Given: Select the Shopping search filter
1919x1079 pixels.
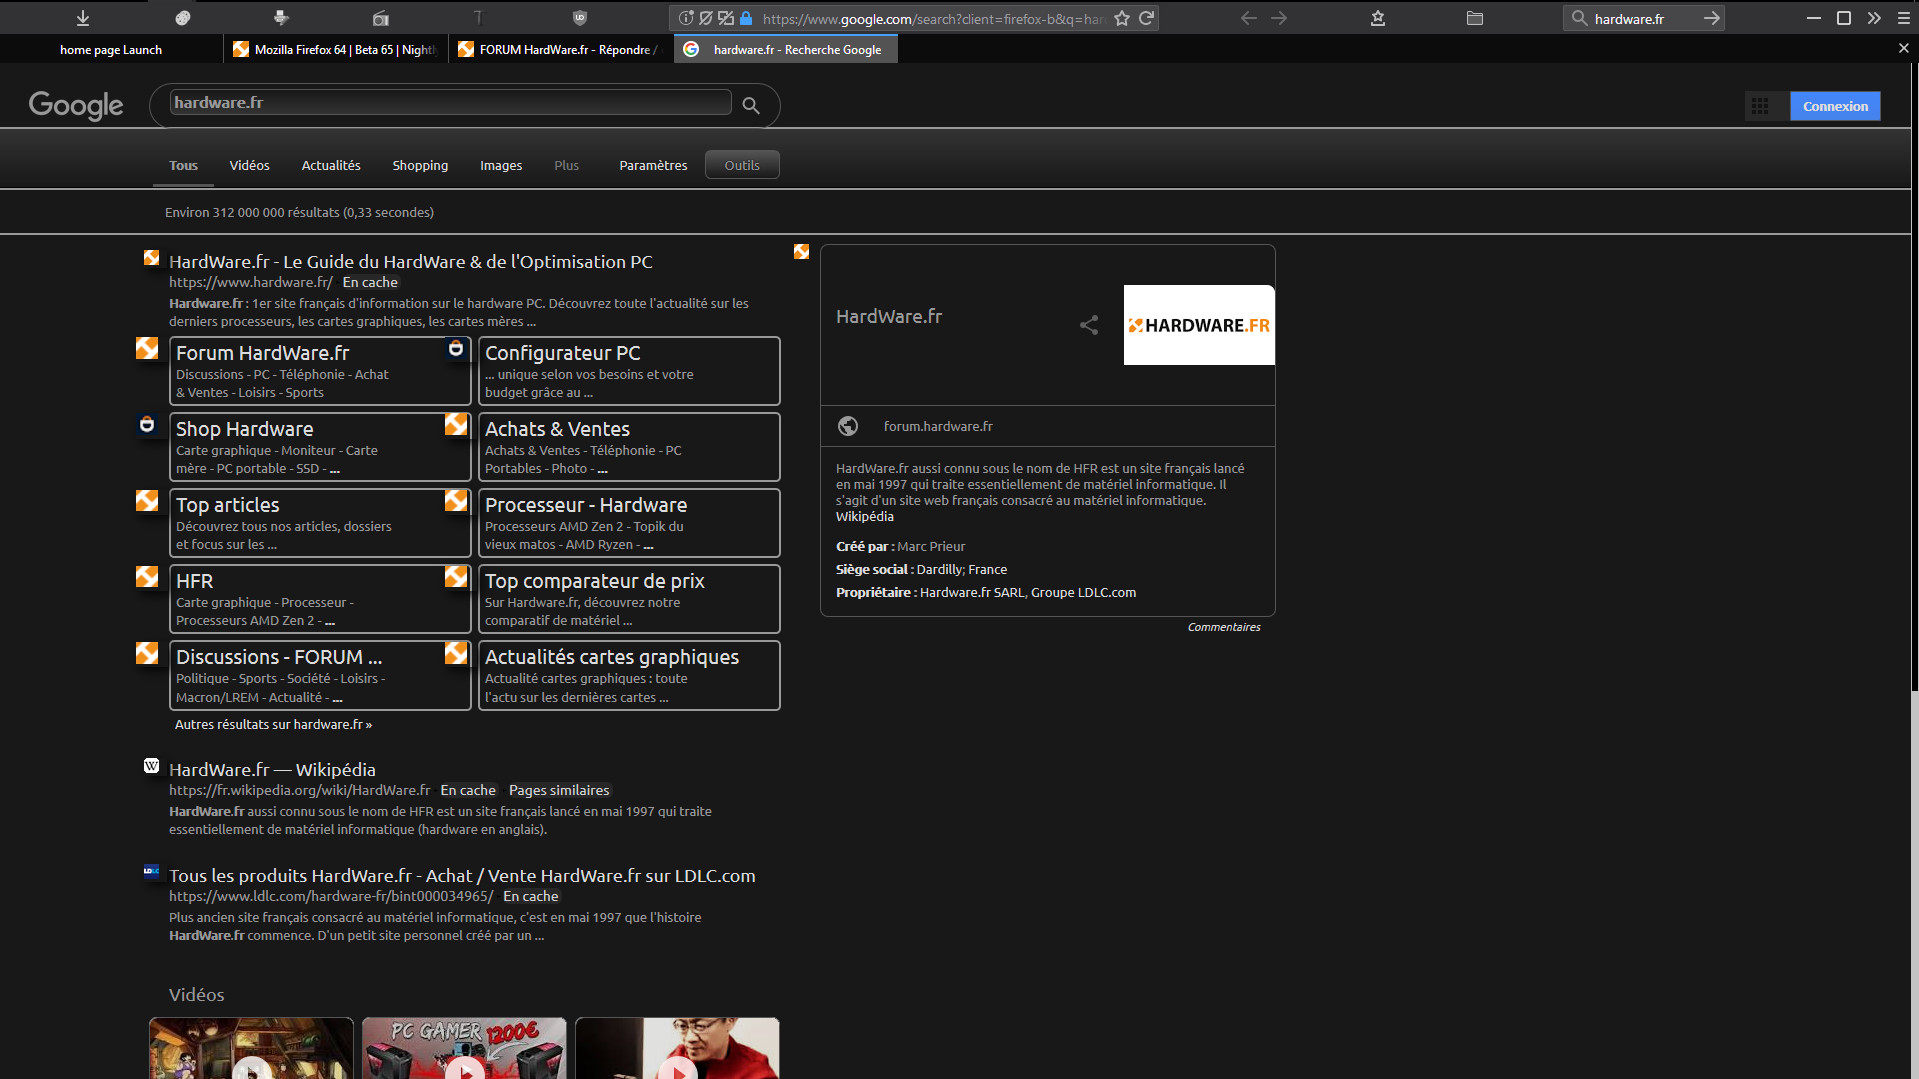Looking at the screenshot, I should (x=420, y=165).
